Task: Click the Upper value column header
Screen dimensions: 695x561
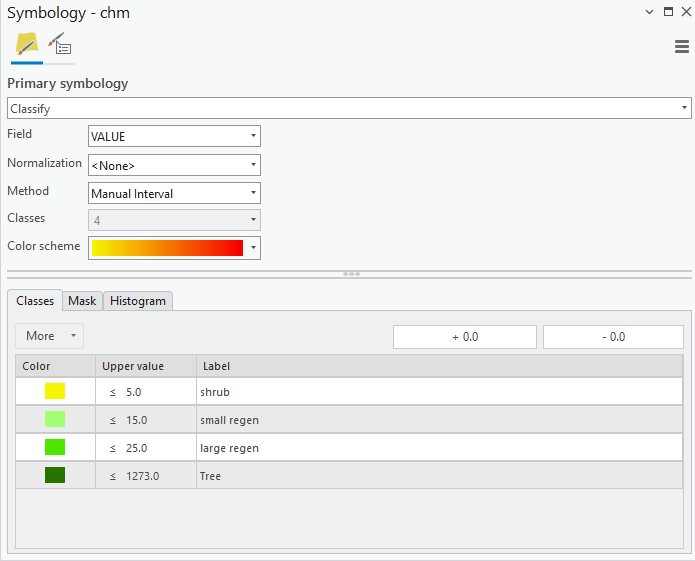Action: 146,366
